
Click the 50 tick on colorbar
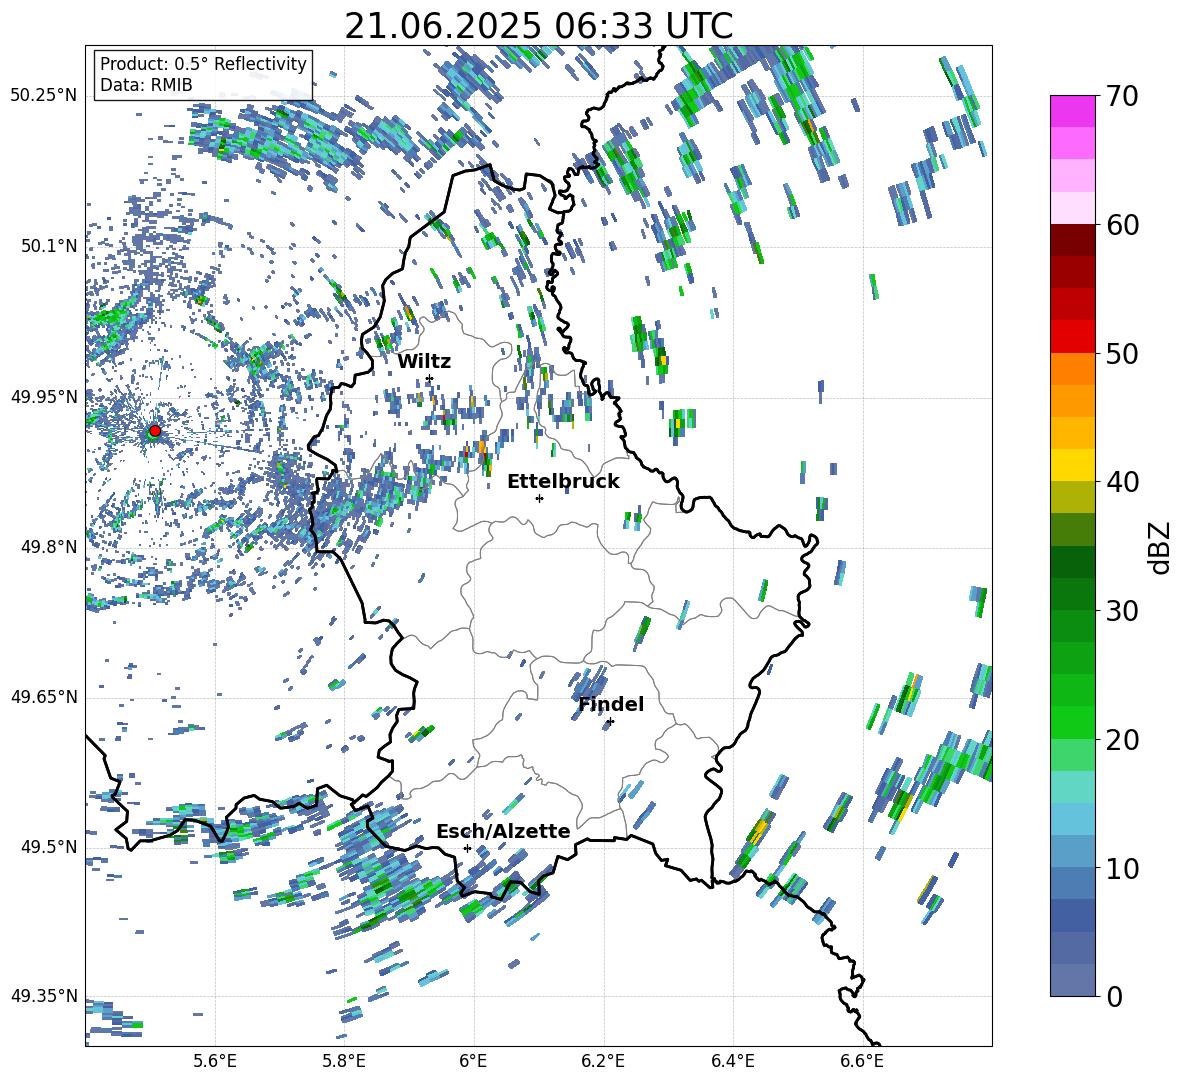[1121, 353]
